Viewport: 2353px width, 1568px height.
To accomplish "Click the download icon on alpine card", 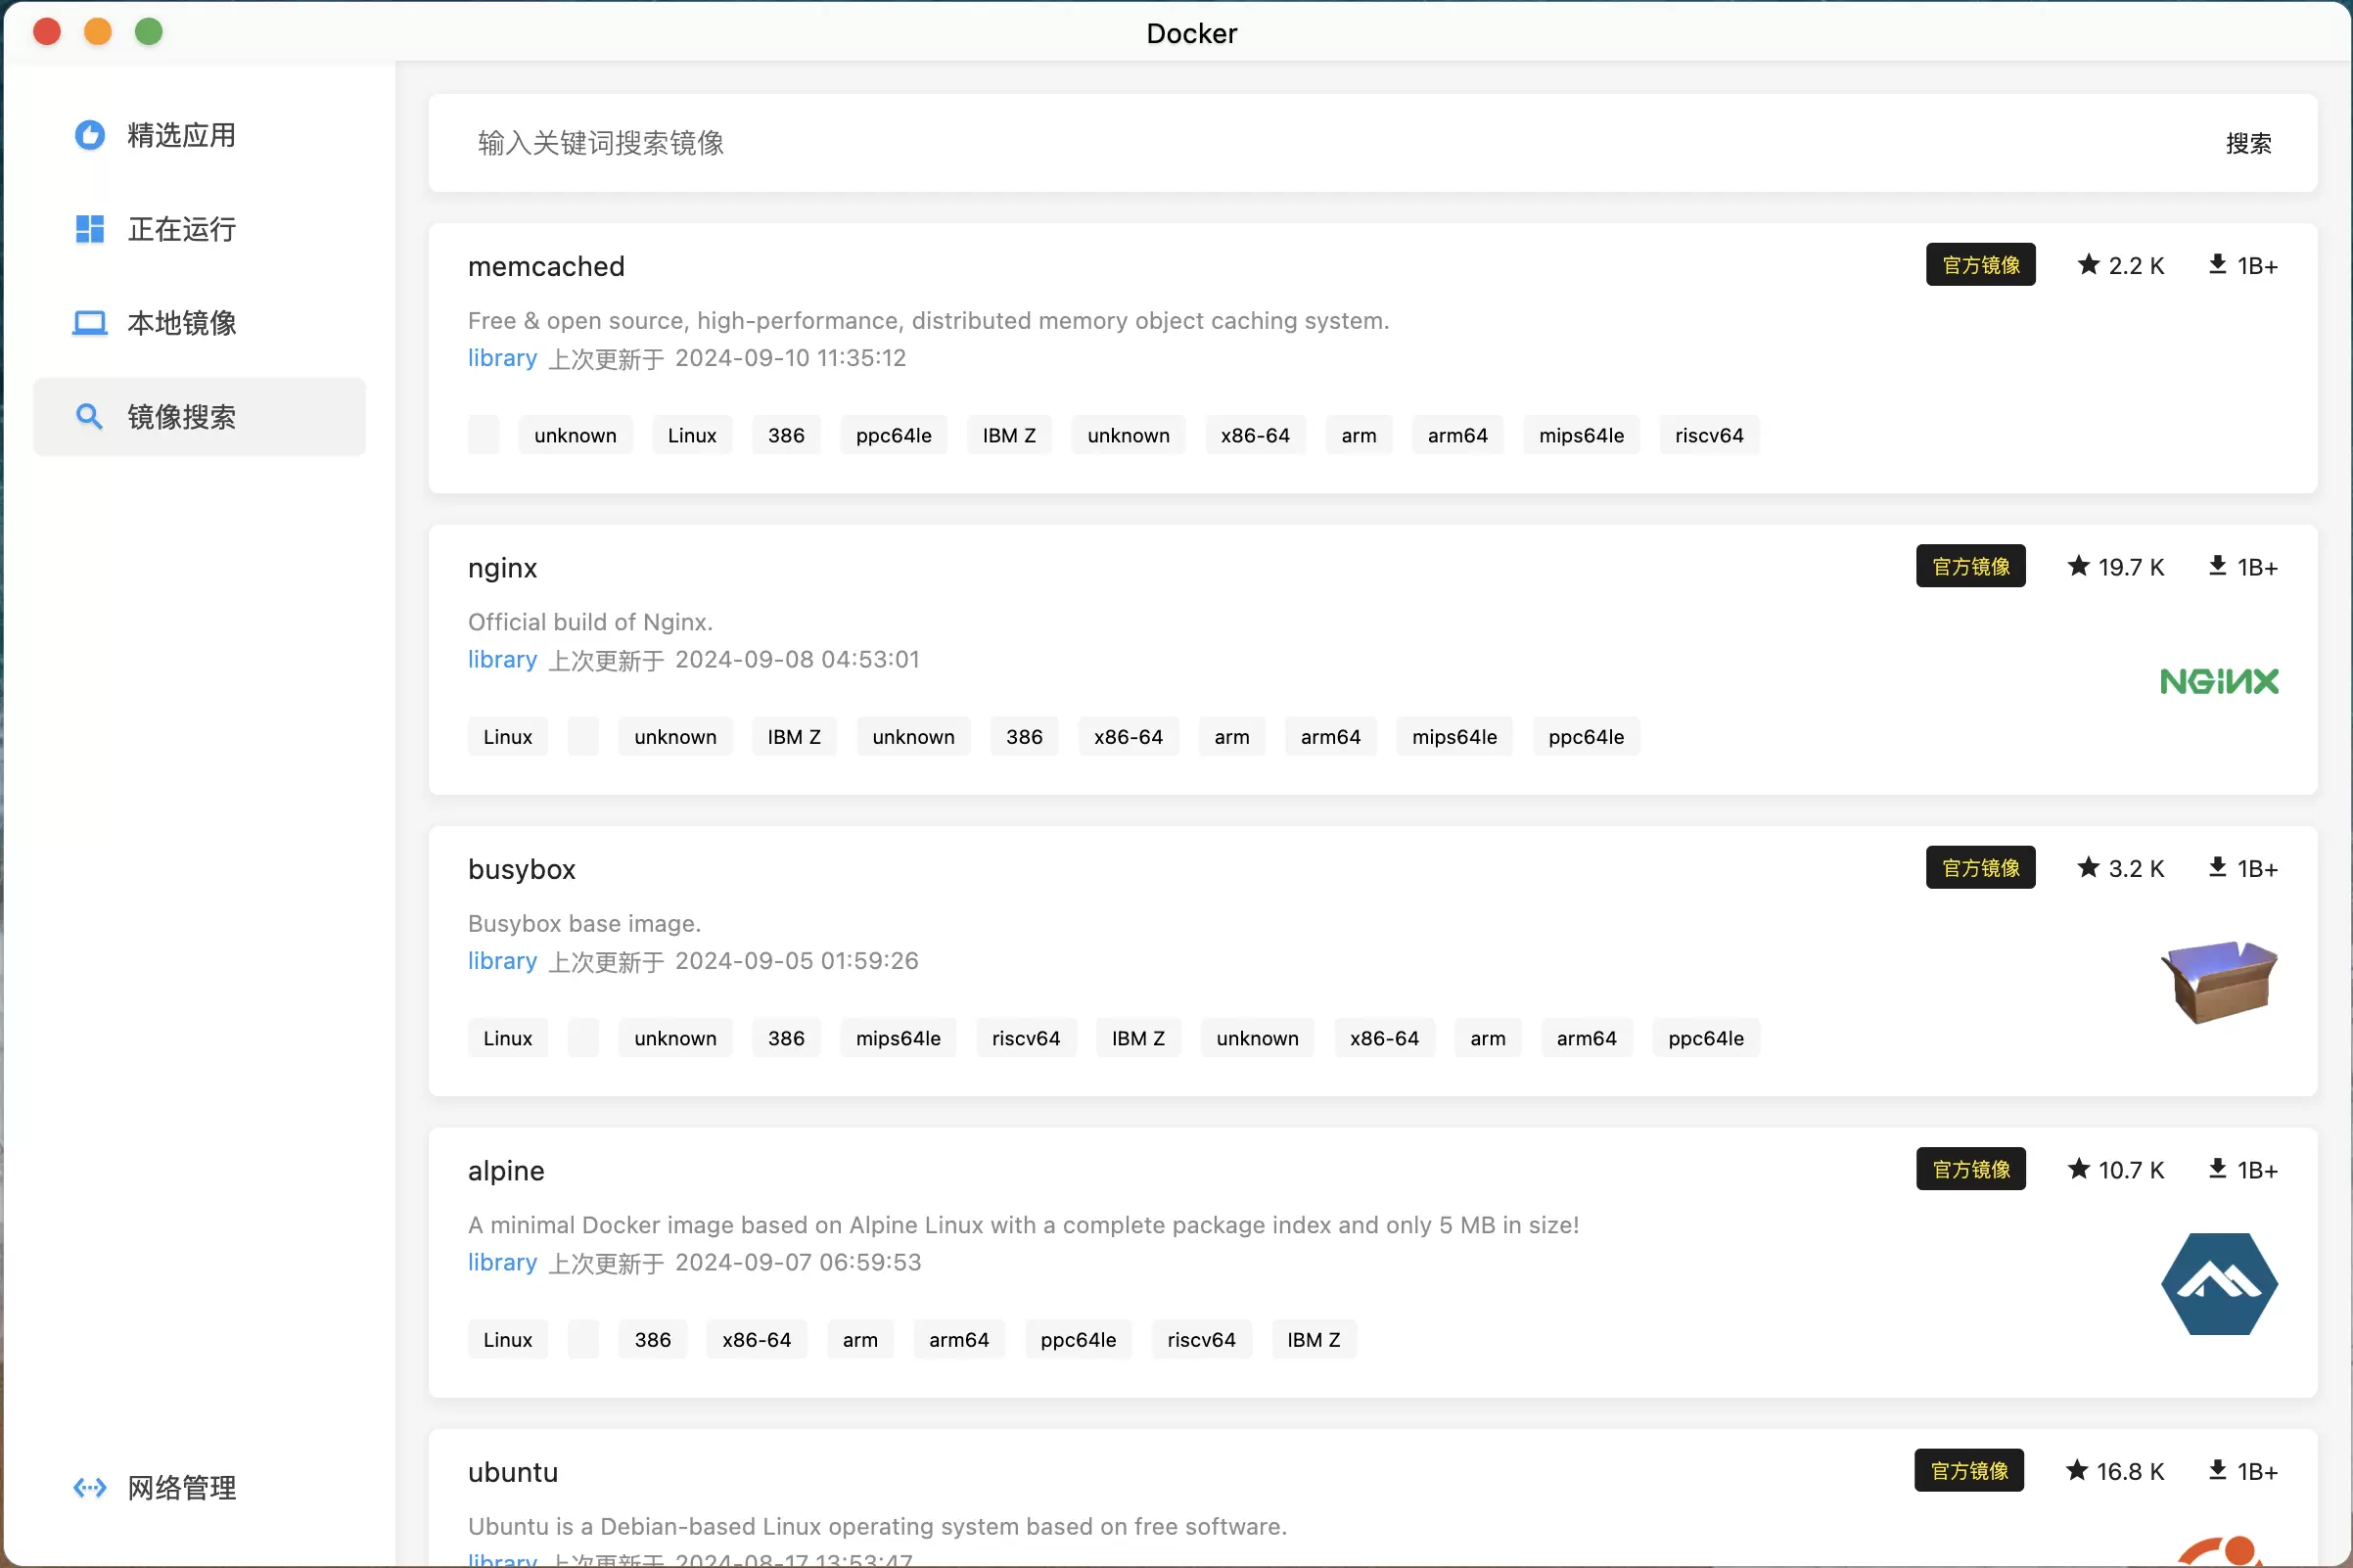I will click(2217, 1169).
